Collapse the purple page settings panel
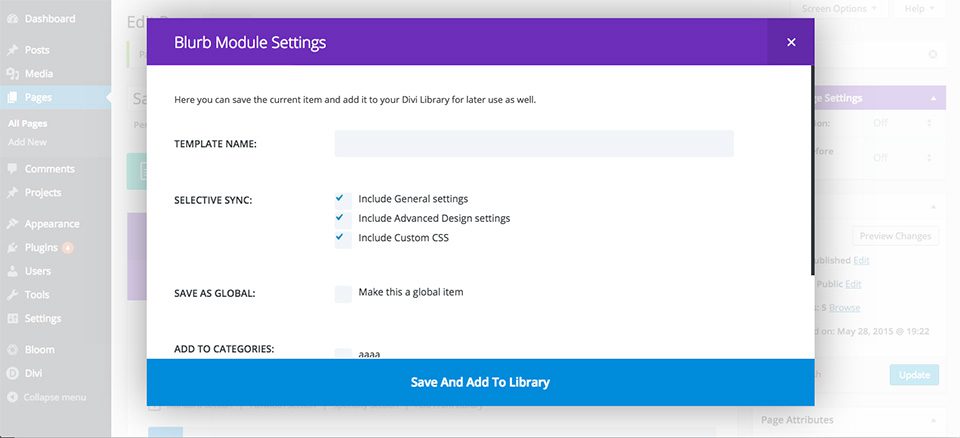The width and height of the screenshot is (960, 438). (x=933, y=98)
